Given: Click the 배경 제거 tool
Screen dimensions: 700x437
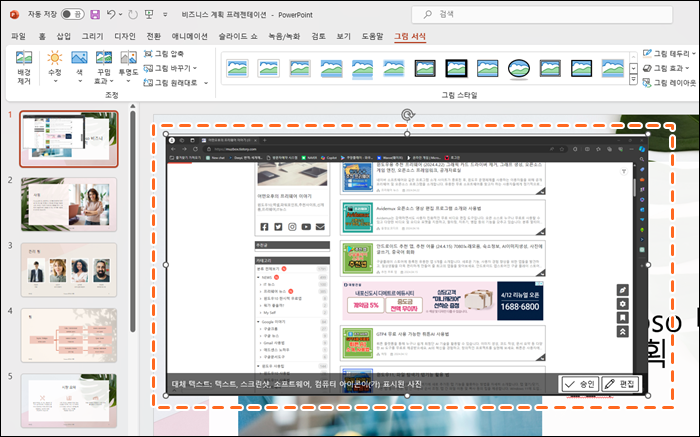Looking at the screenshot, I should (24, 67).
